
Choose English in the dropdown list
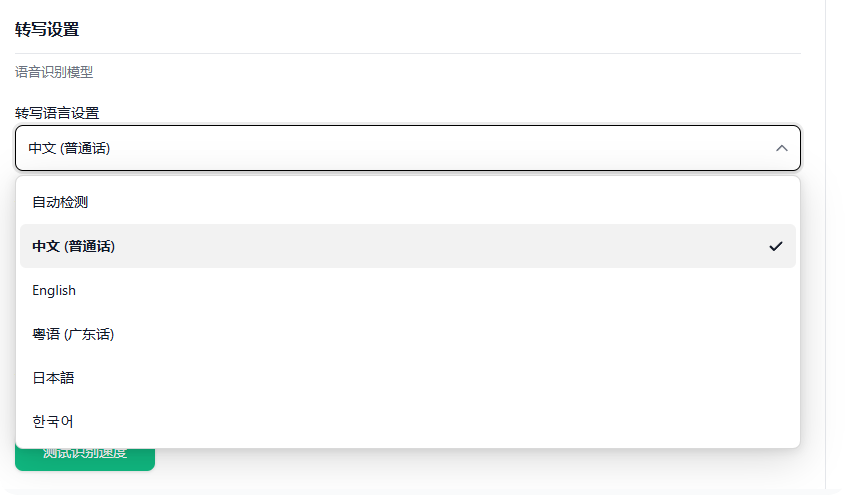(54, 290)
